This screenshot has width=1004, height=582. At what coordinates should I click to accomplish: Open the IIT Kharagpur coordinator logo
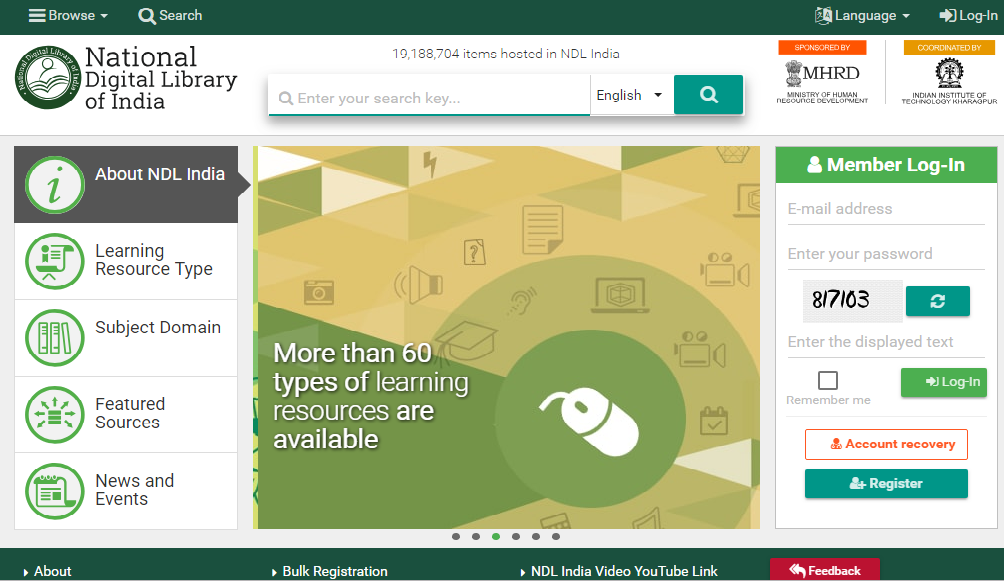click(948, 75)
